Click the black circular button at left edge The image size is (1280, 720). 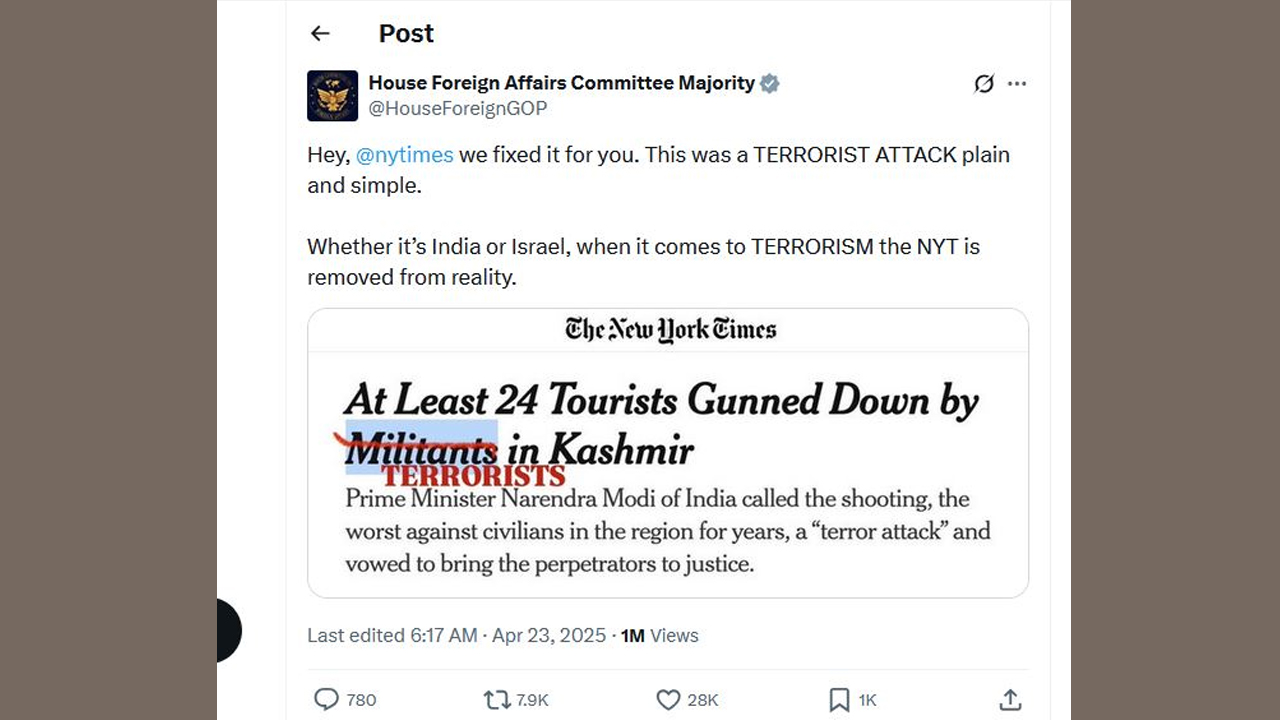coord(228,630)
